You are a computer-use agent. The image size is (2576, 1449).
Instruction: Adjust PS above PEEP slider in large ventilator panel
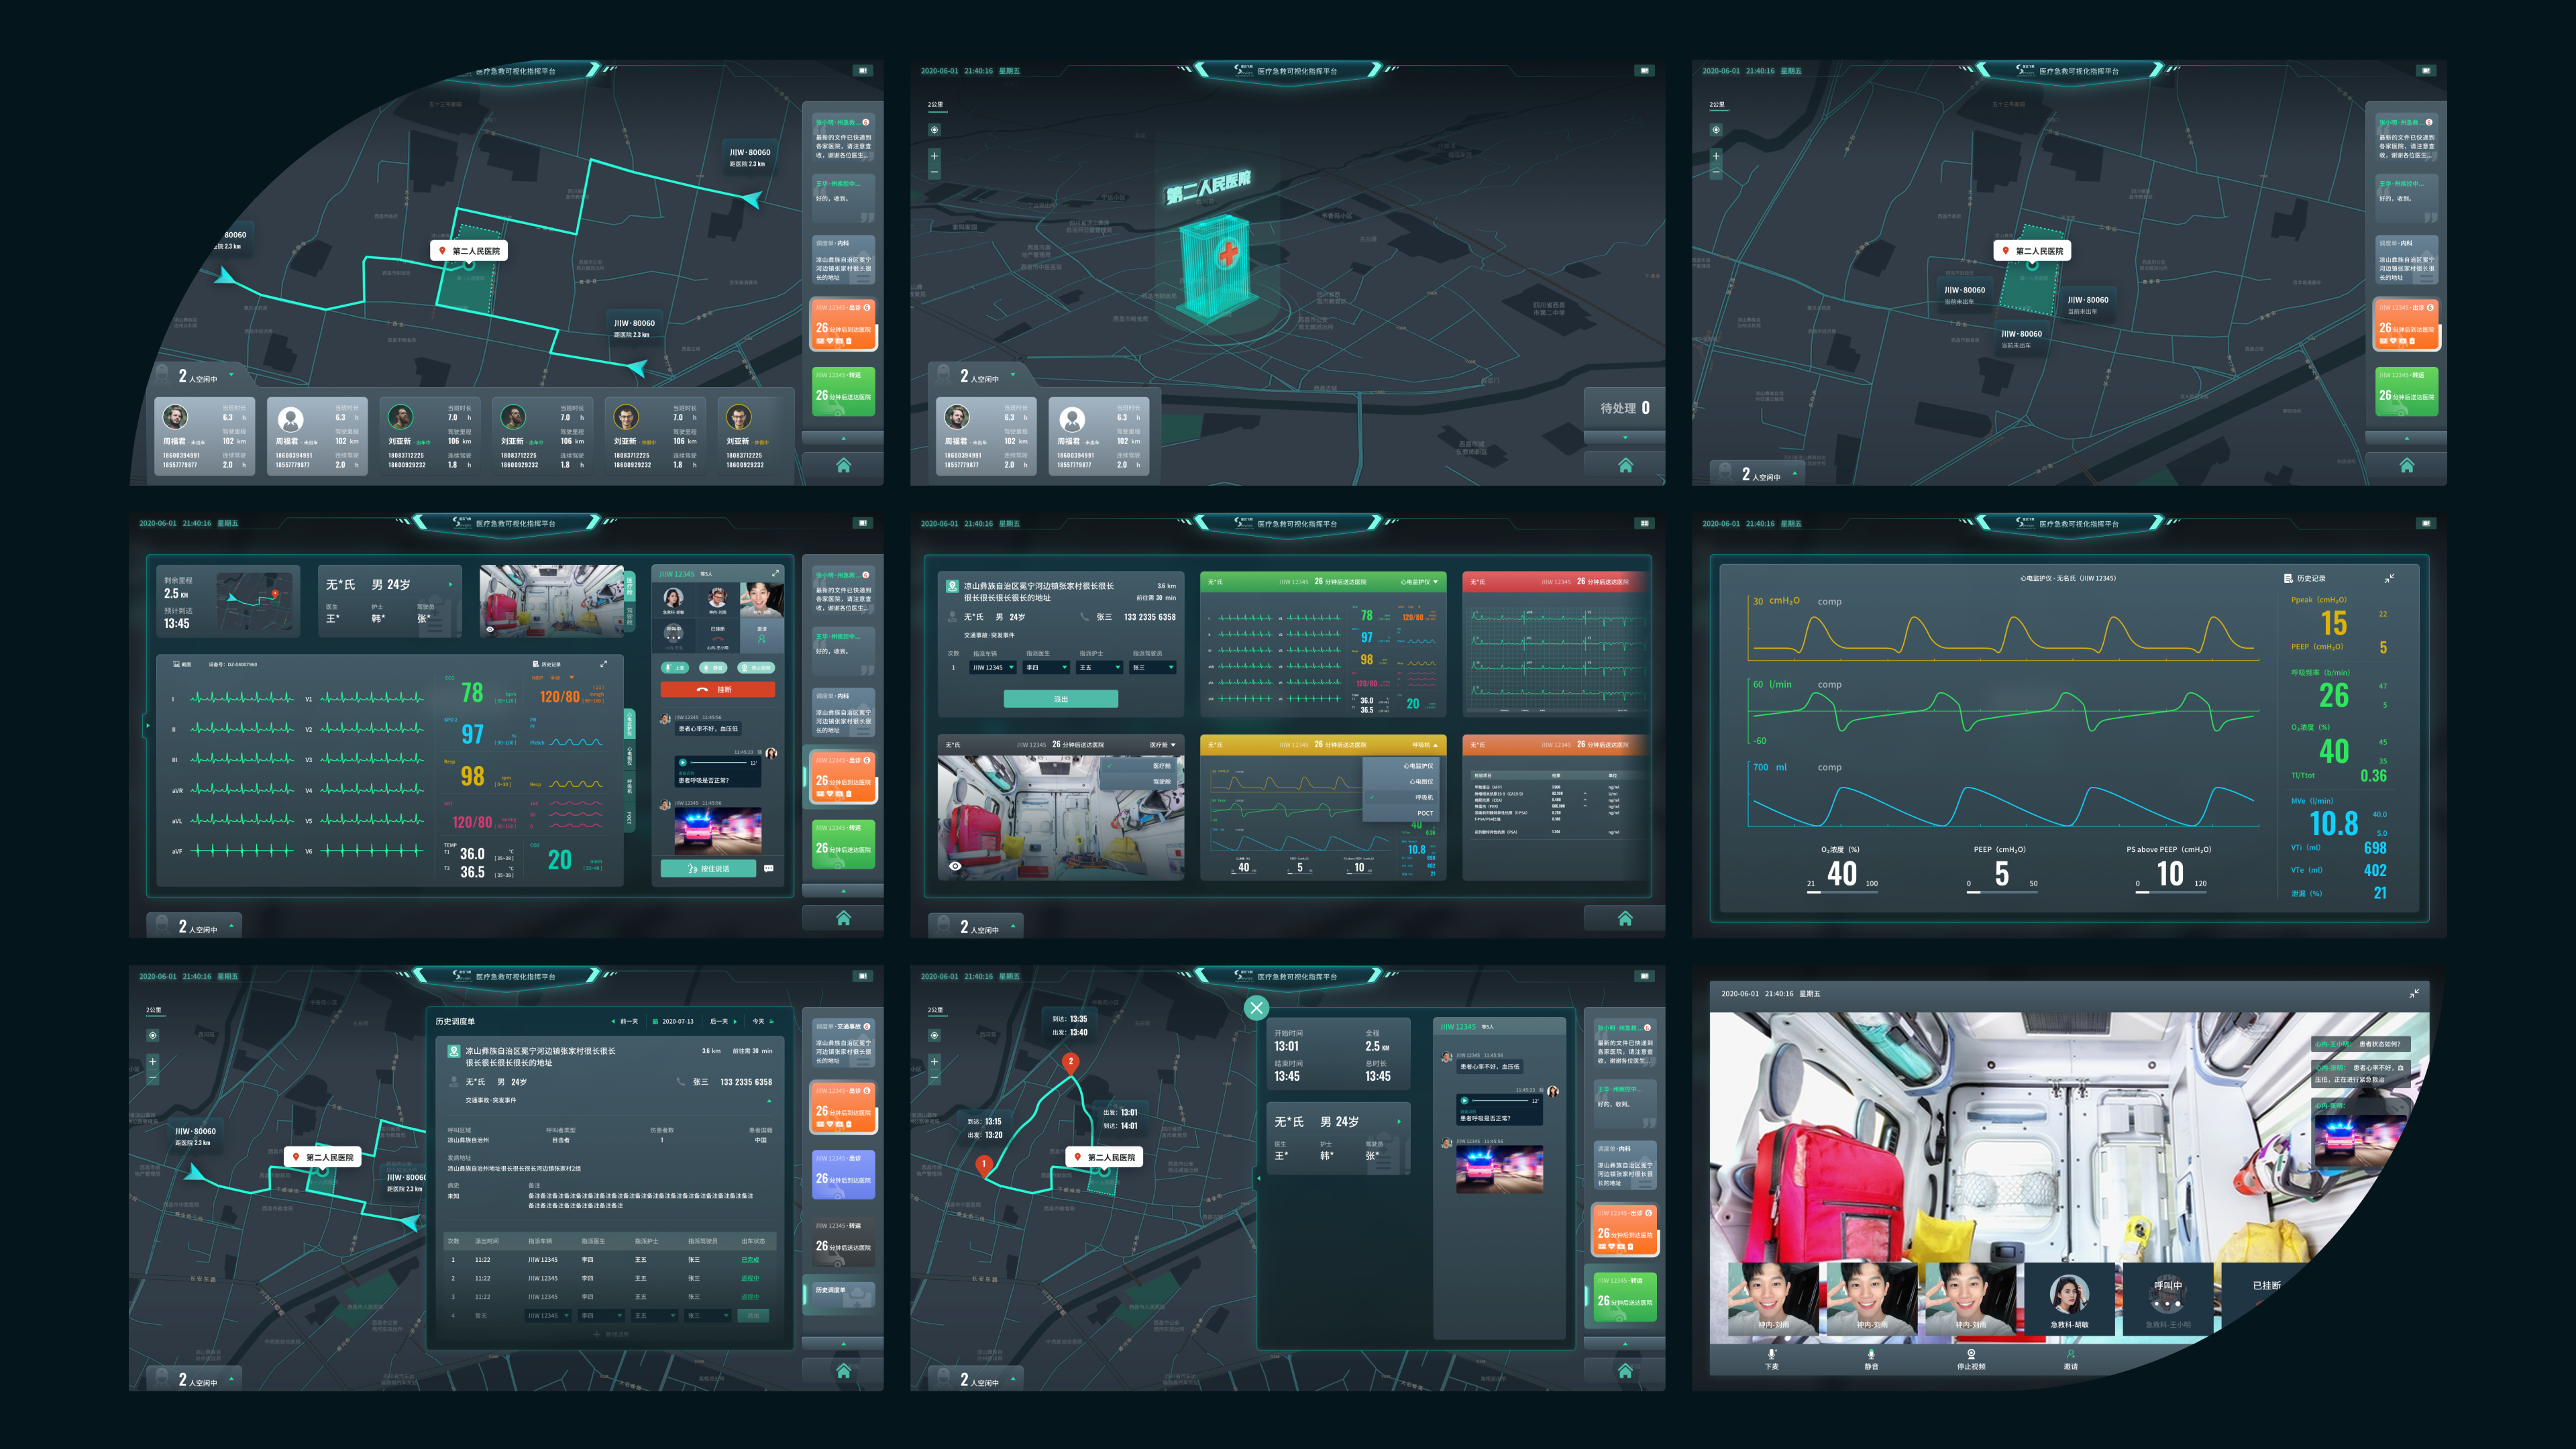pos(2170,891)
